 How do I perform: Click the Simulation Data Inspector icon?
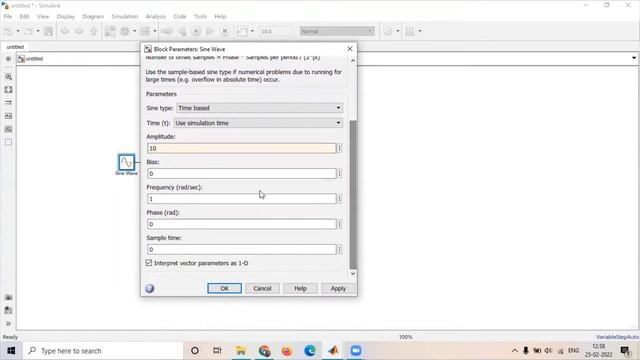pos(242,31)
